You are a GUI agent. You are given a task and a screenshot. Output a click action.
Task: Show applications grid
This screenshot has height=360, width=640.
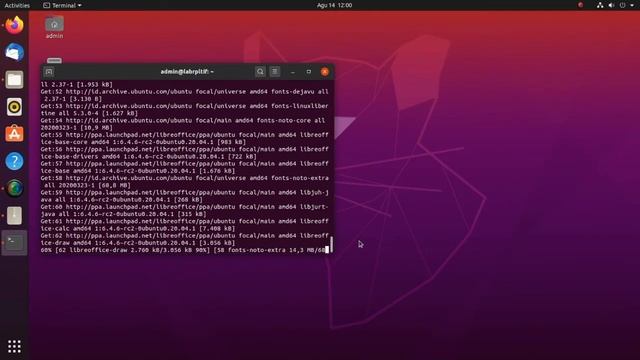14,347
